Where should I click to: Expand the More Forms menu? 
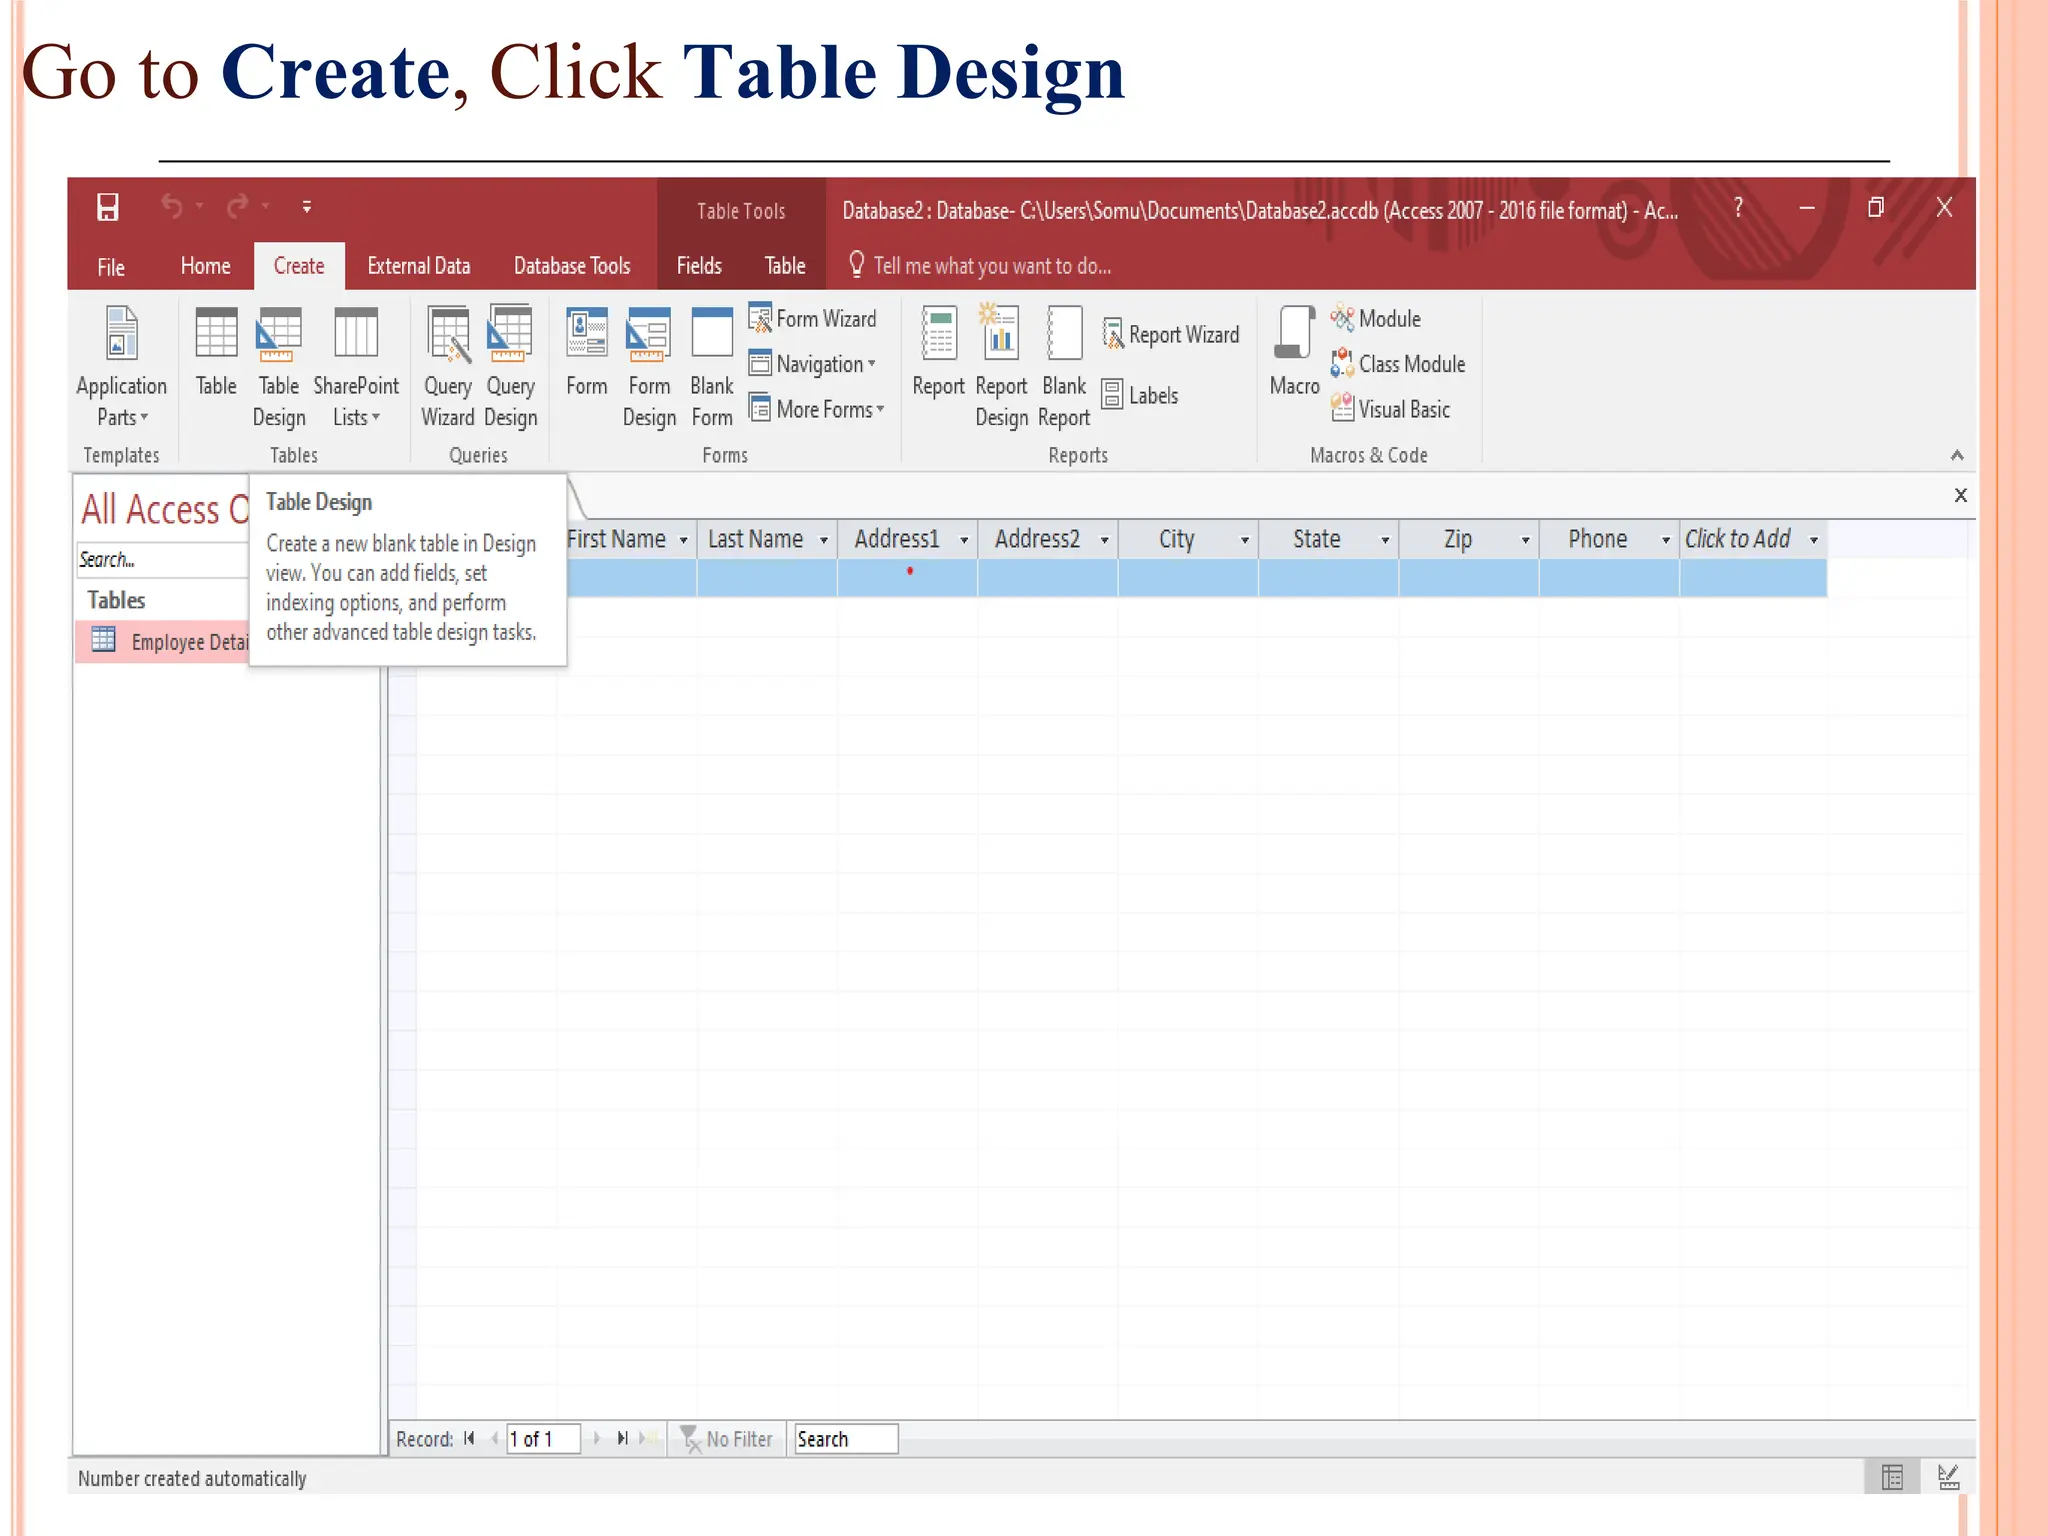(x=817, y=409)
